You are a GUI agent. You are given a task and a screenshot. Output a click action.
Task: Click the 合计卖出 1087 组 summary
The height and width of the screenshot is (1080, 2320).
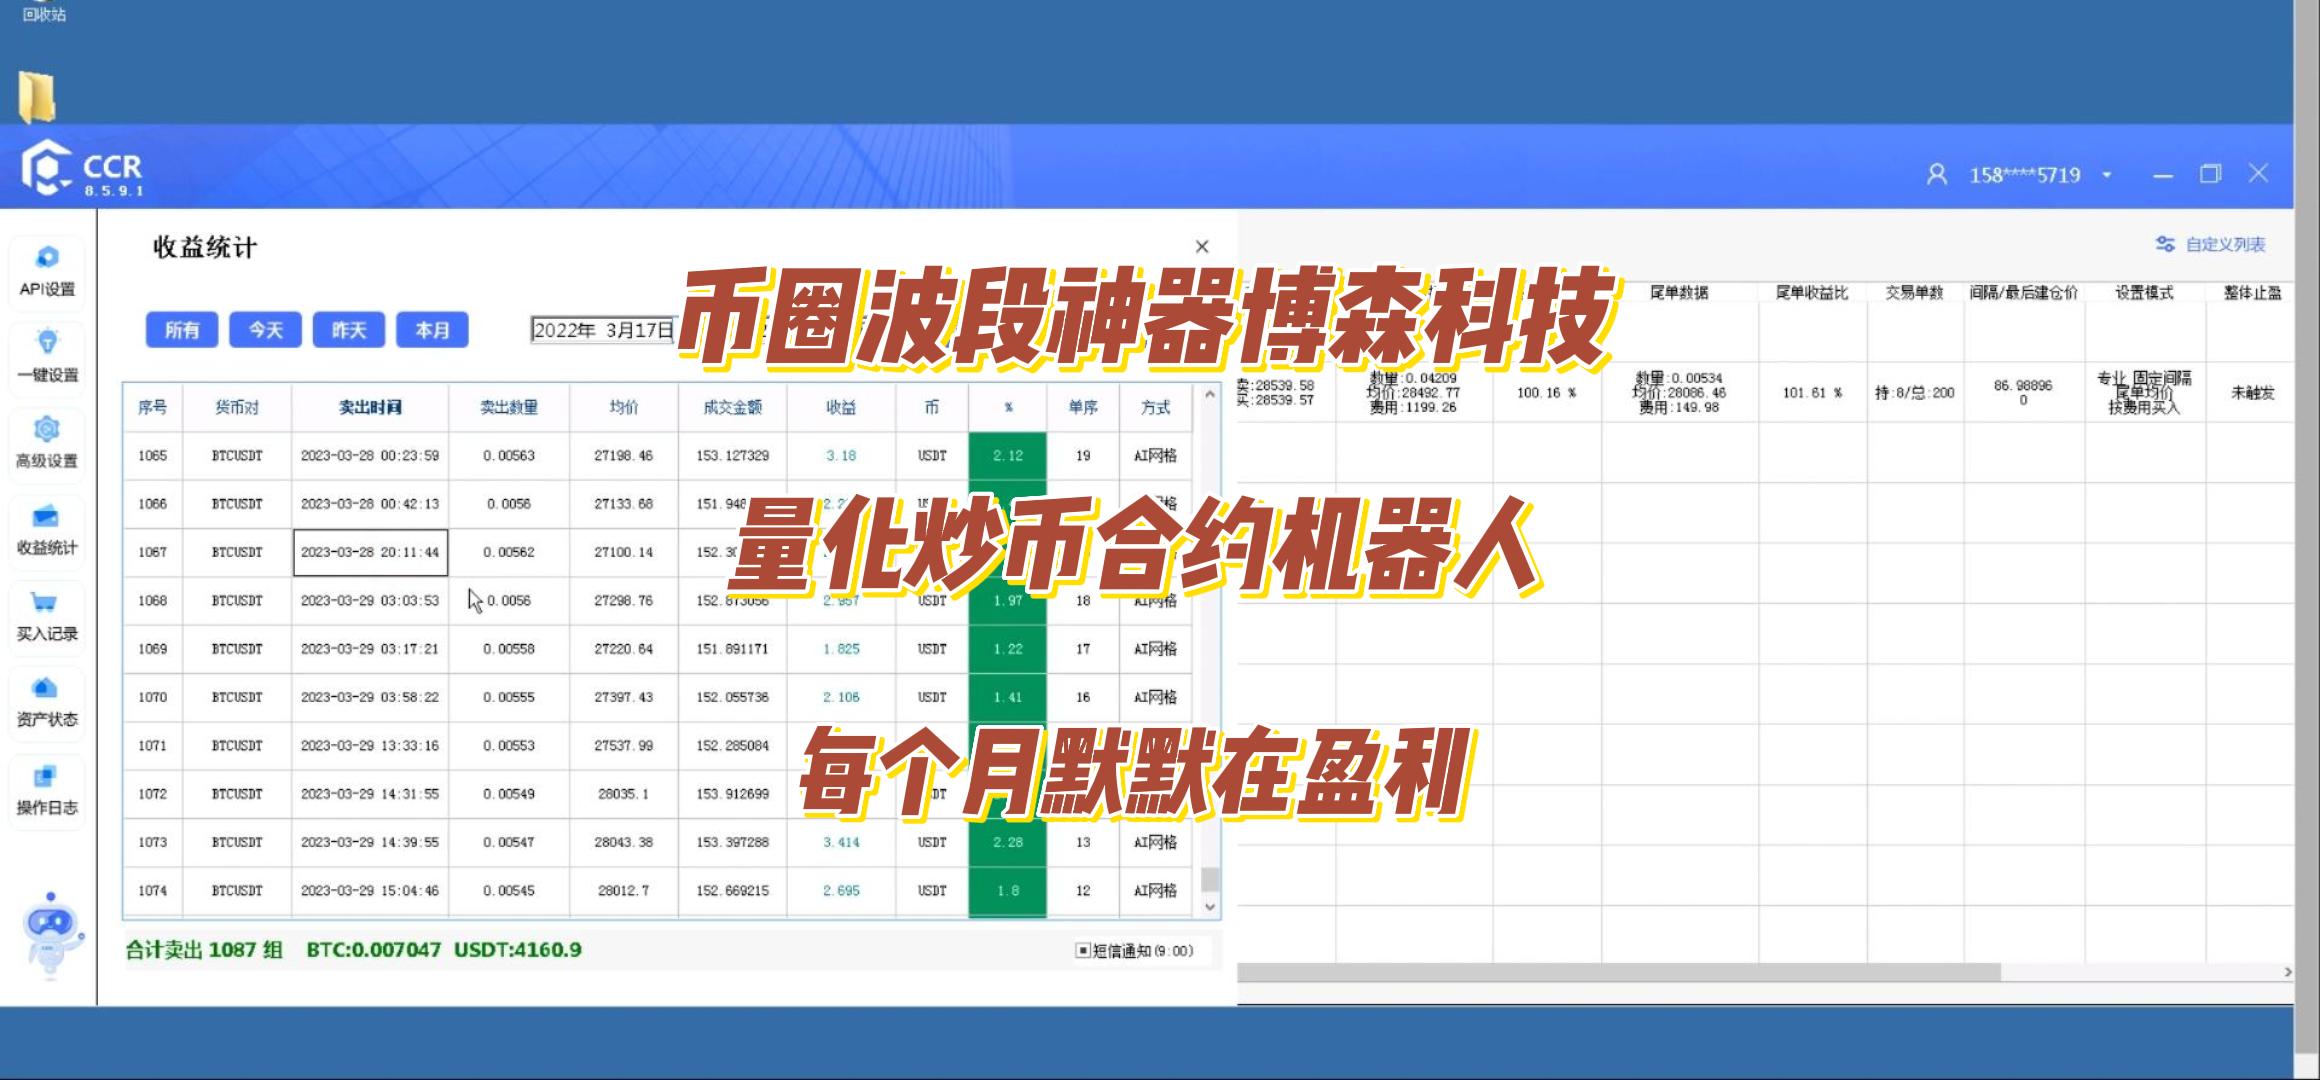[204, 950]
